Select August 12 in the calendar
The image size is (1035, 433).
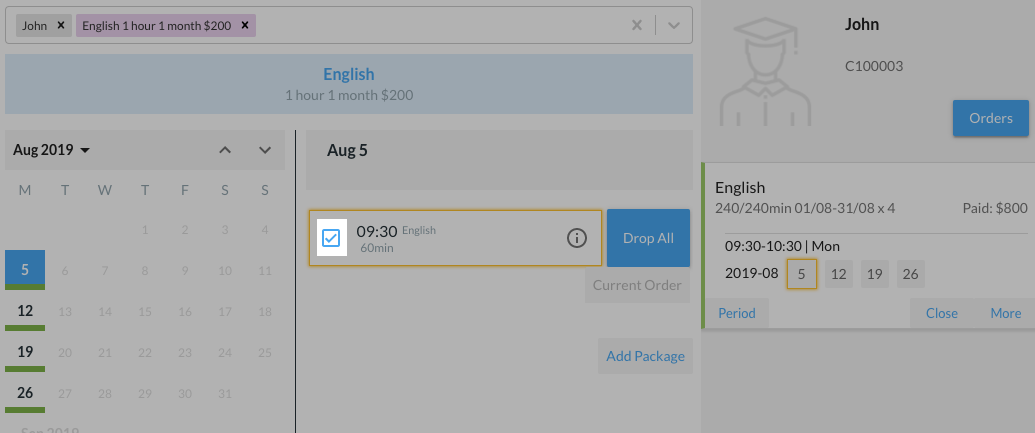click(25, 311)
